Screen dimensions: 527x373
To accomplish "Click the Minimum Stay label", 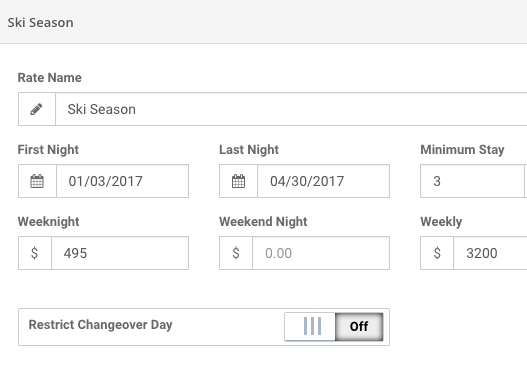I will pos(462,150).
